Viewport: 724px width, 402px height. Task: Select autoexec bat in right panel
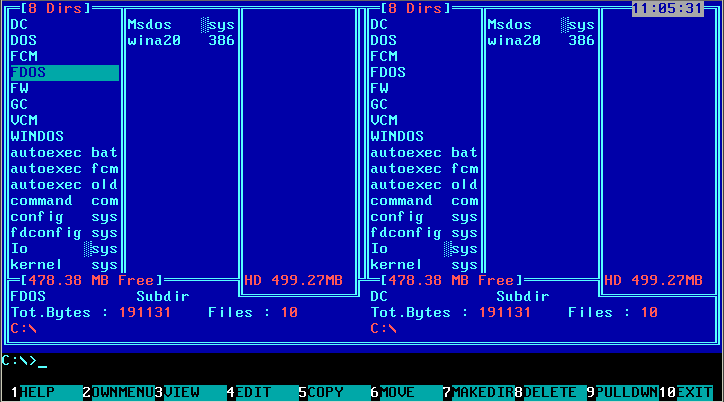(x=424, y=153)
